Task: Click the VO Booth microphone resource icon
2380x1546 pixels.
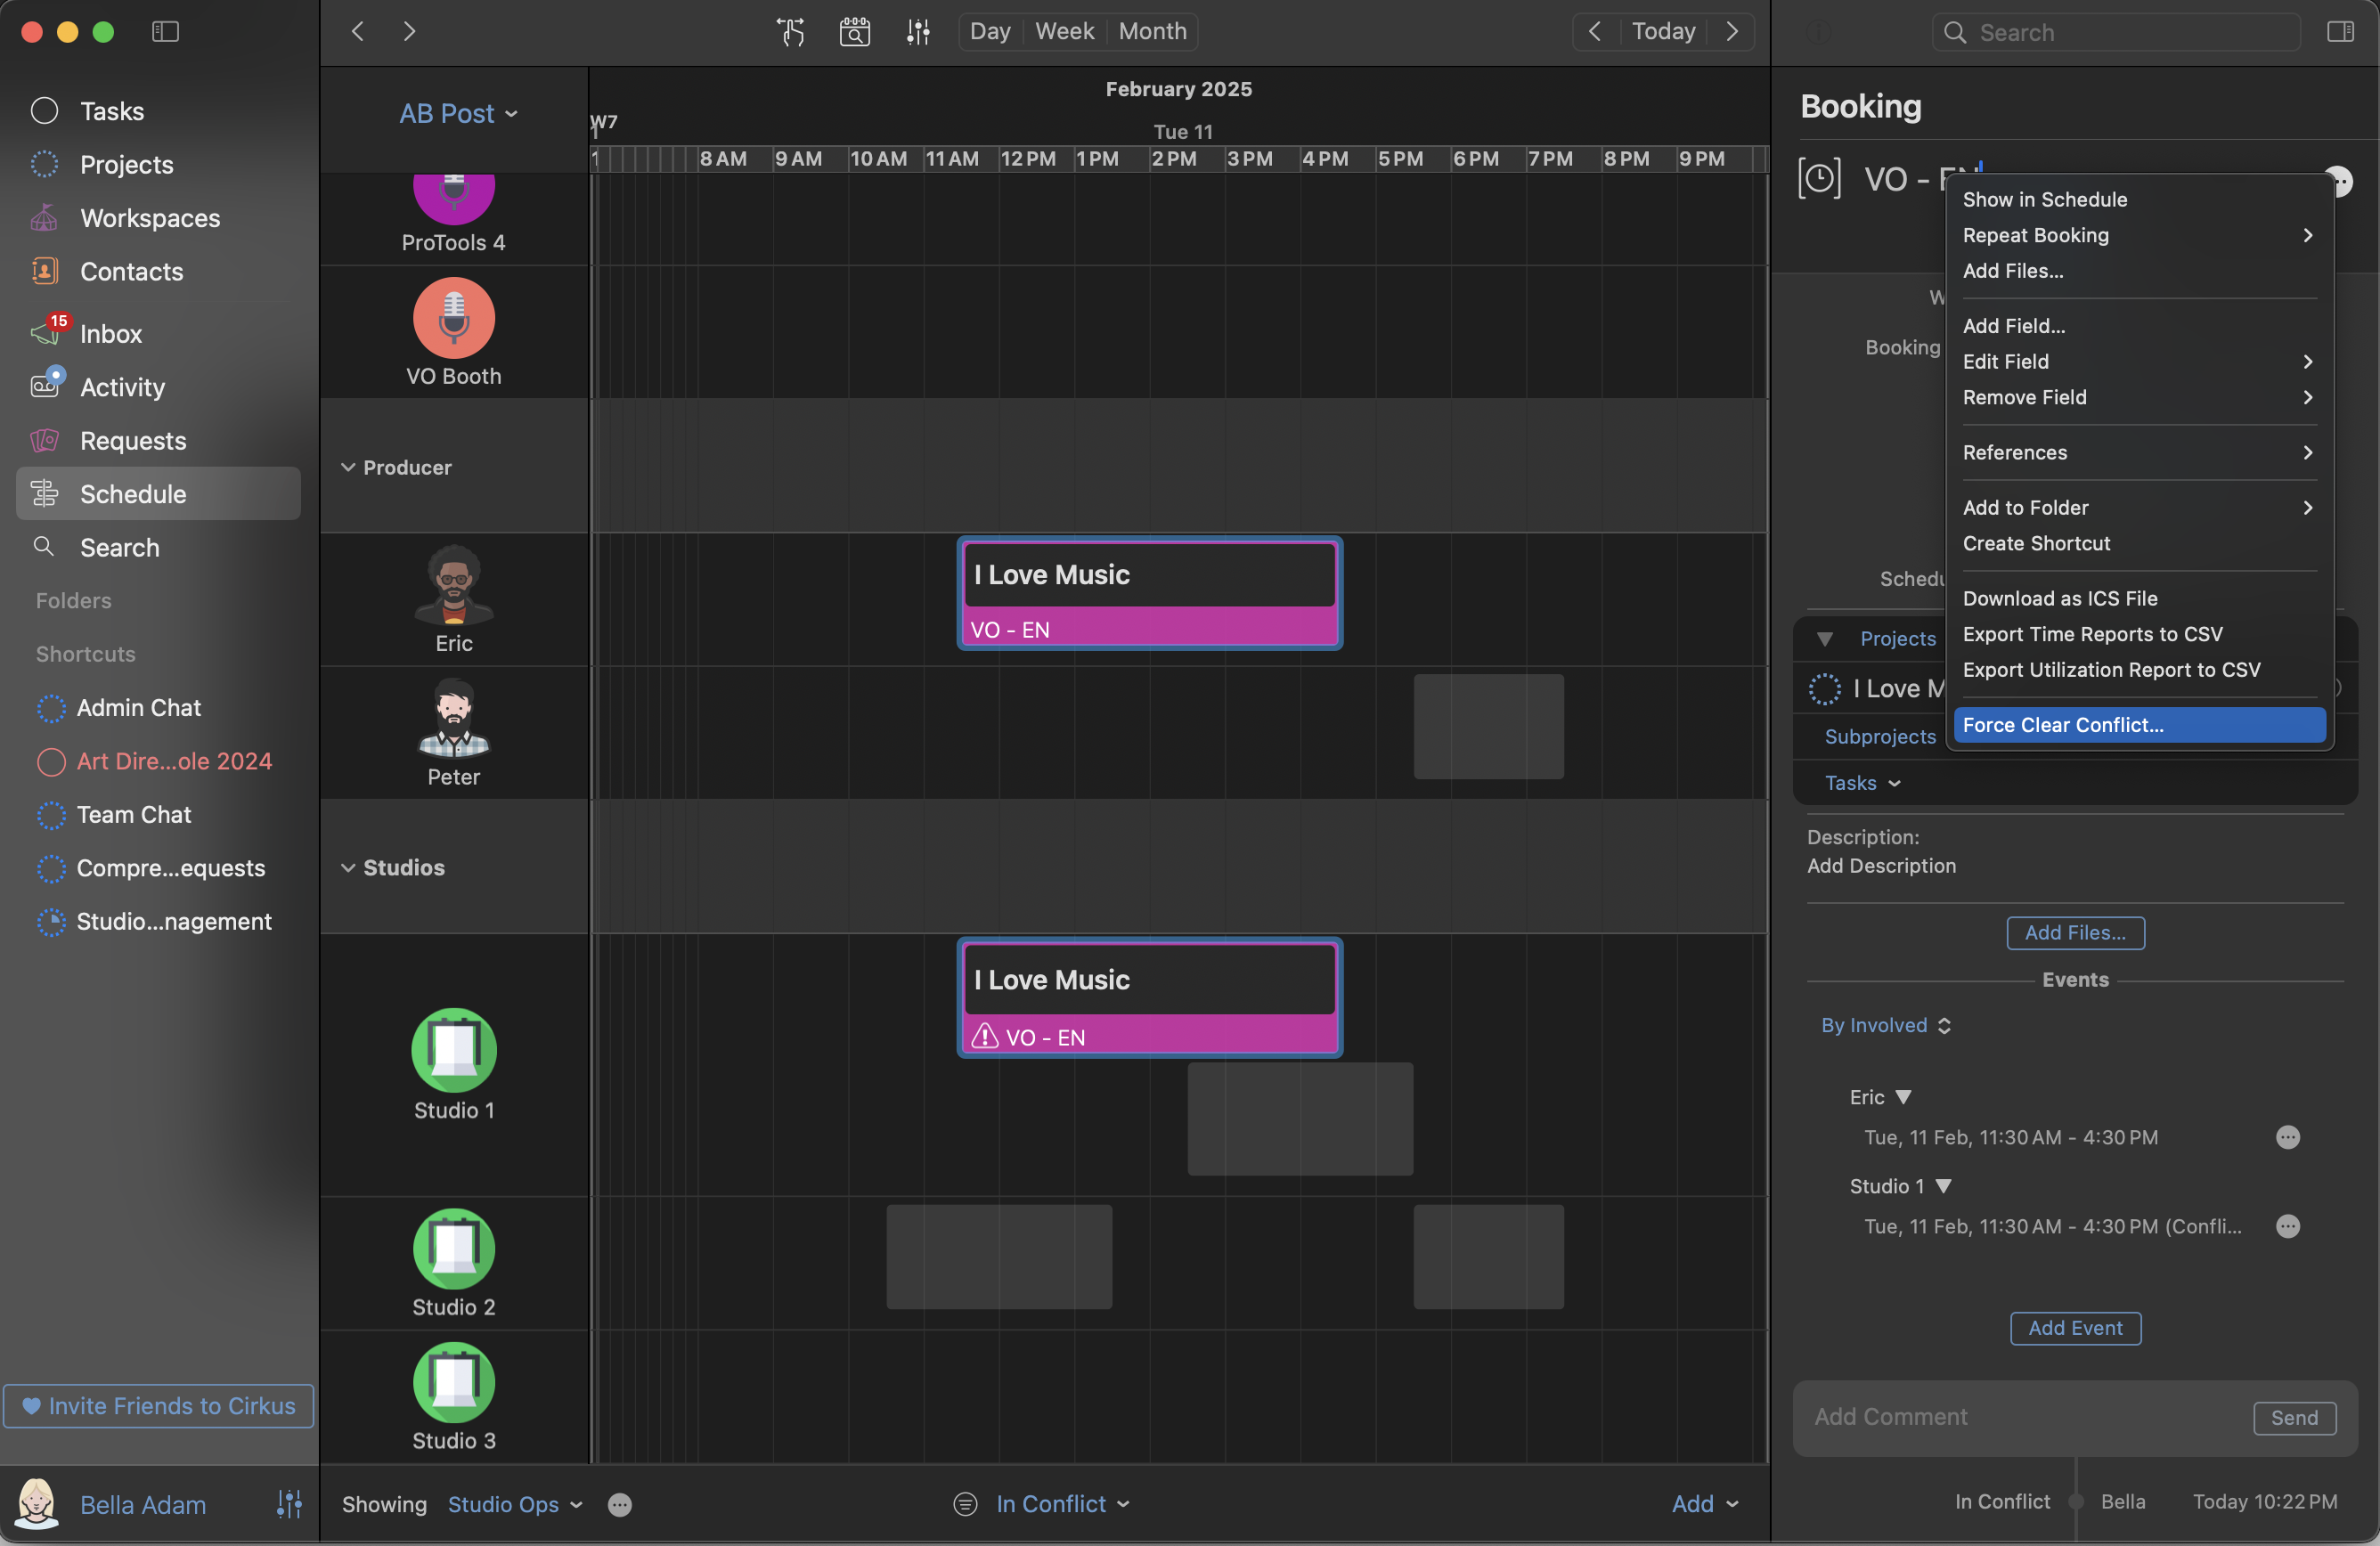Action: pos(453,318)
